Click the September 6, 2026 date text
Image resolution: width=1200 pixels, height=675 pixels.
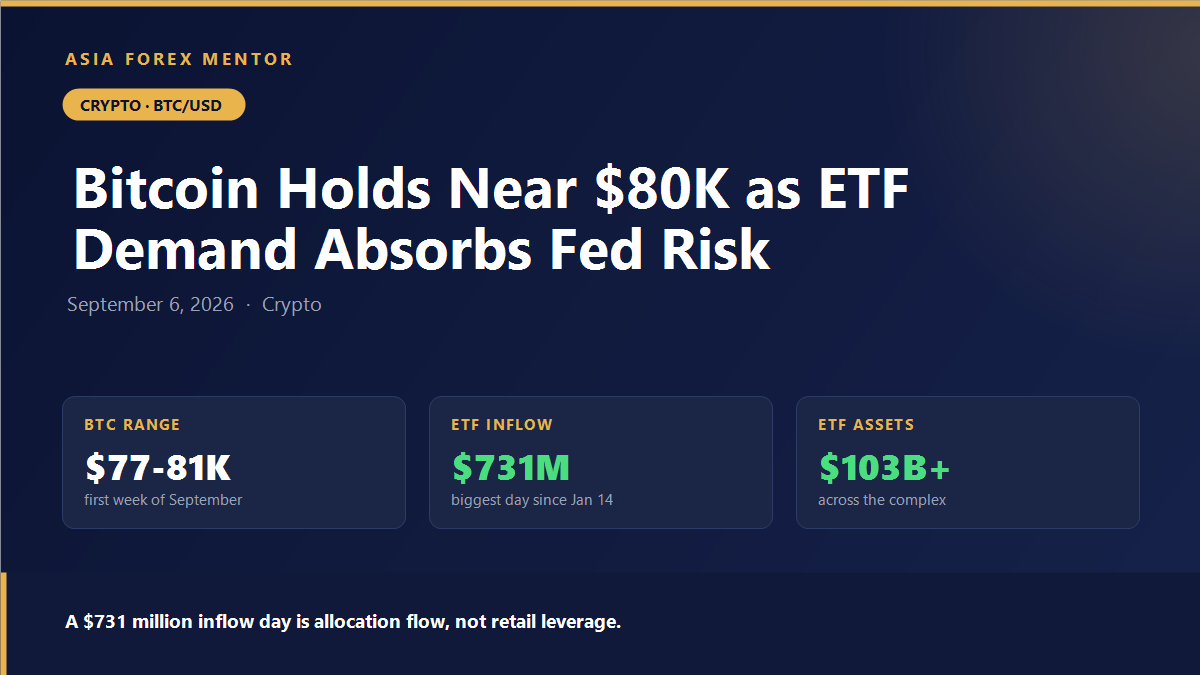click(150, 304)
